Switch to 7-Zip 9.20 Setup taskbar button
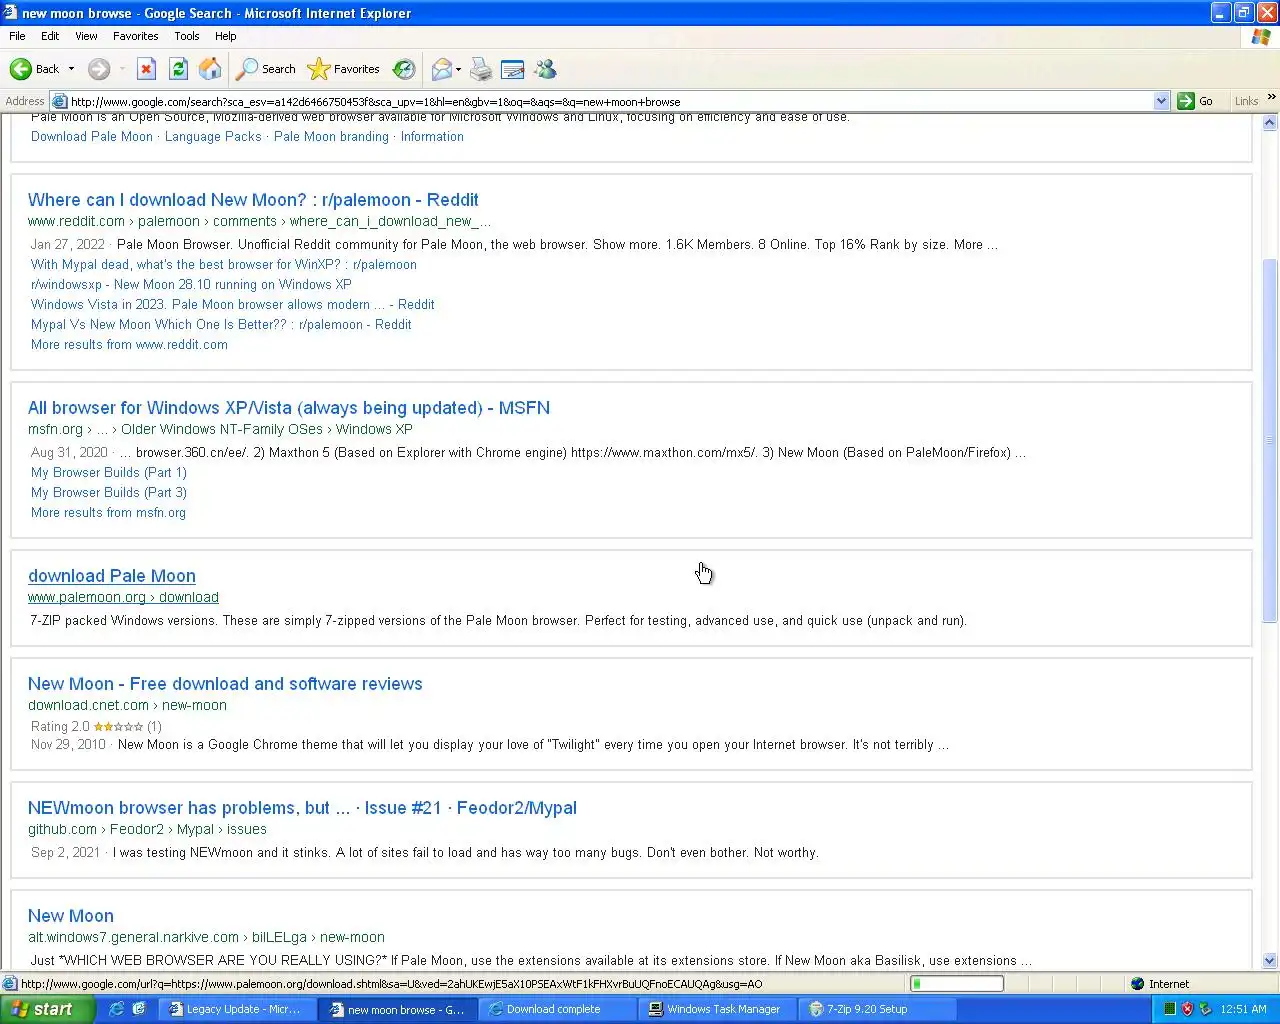The image size is (1280, 1024). click(x=876, y=1009)
